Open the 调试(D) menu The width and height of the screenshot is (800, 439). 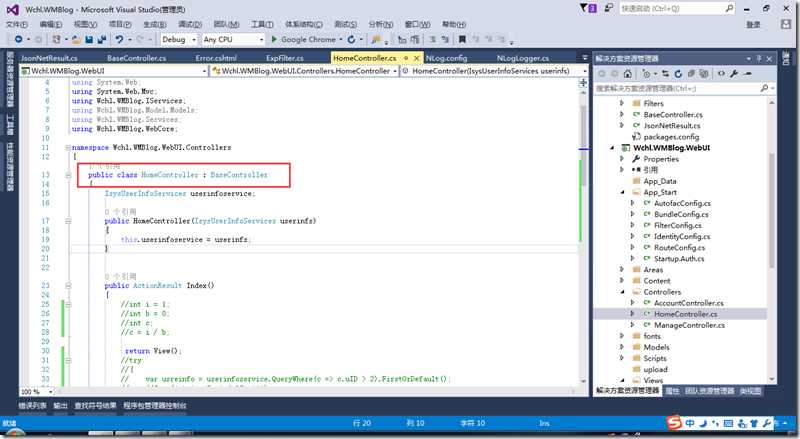coord(190,24)
